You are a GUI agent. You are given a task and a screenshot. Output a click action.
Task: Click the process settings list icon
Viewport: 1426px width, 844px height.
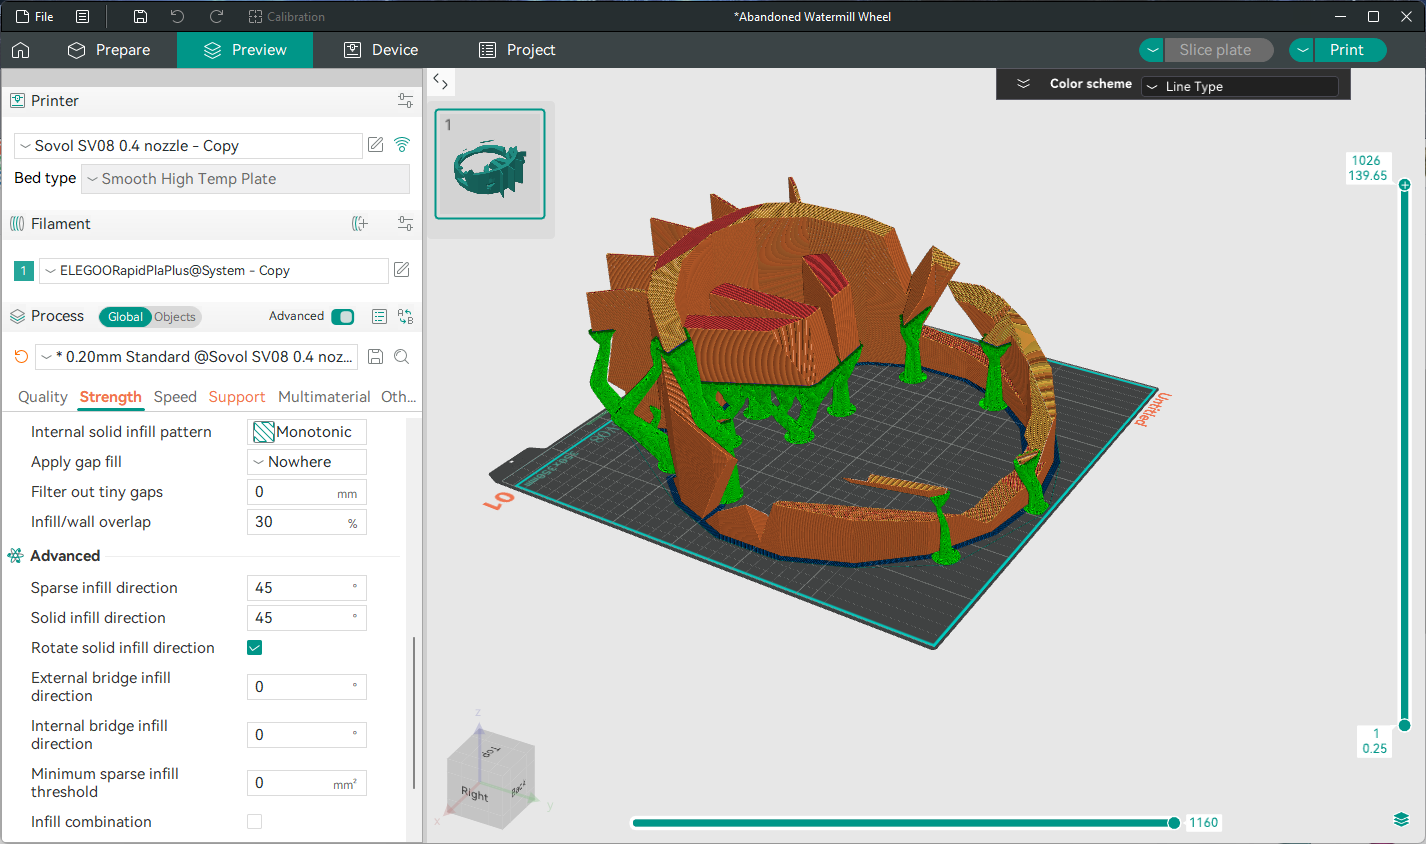coord(379,317)
